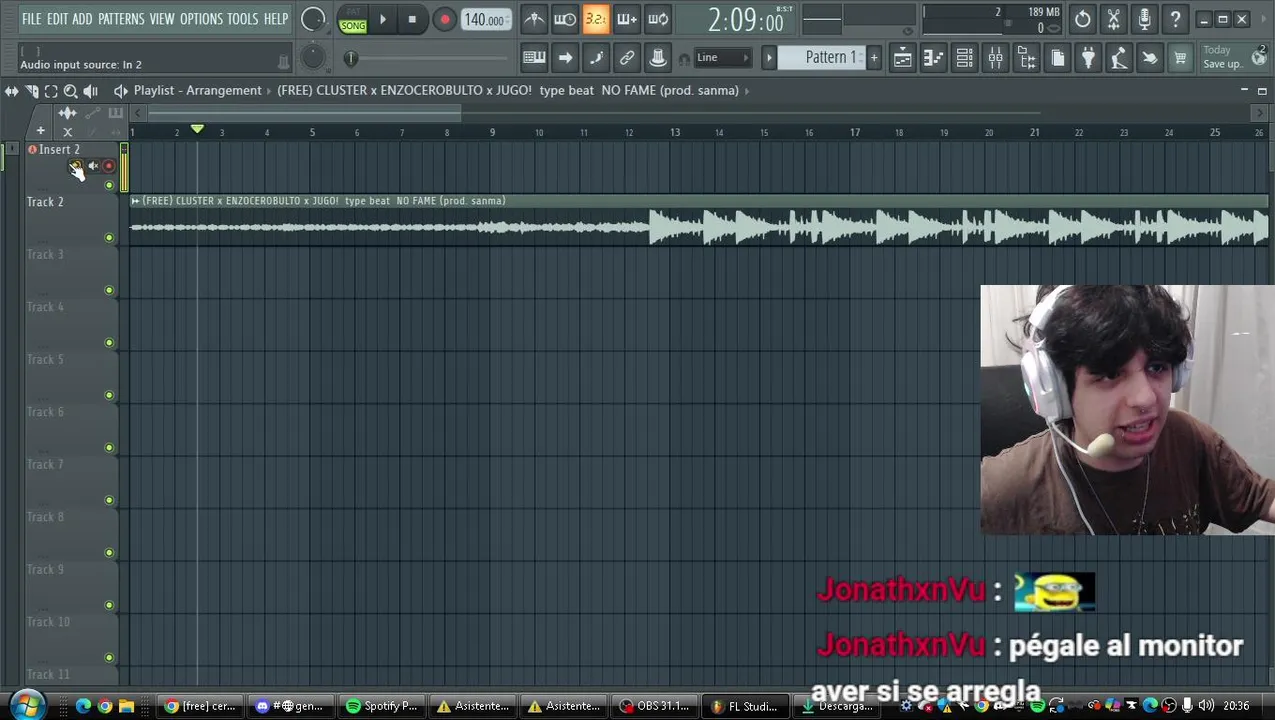
Task: Open the Browser icon
Action: tap(1026, 58)
